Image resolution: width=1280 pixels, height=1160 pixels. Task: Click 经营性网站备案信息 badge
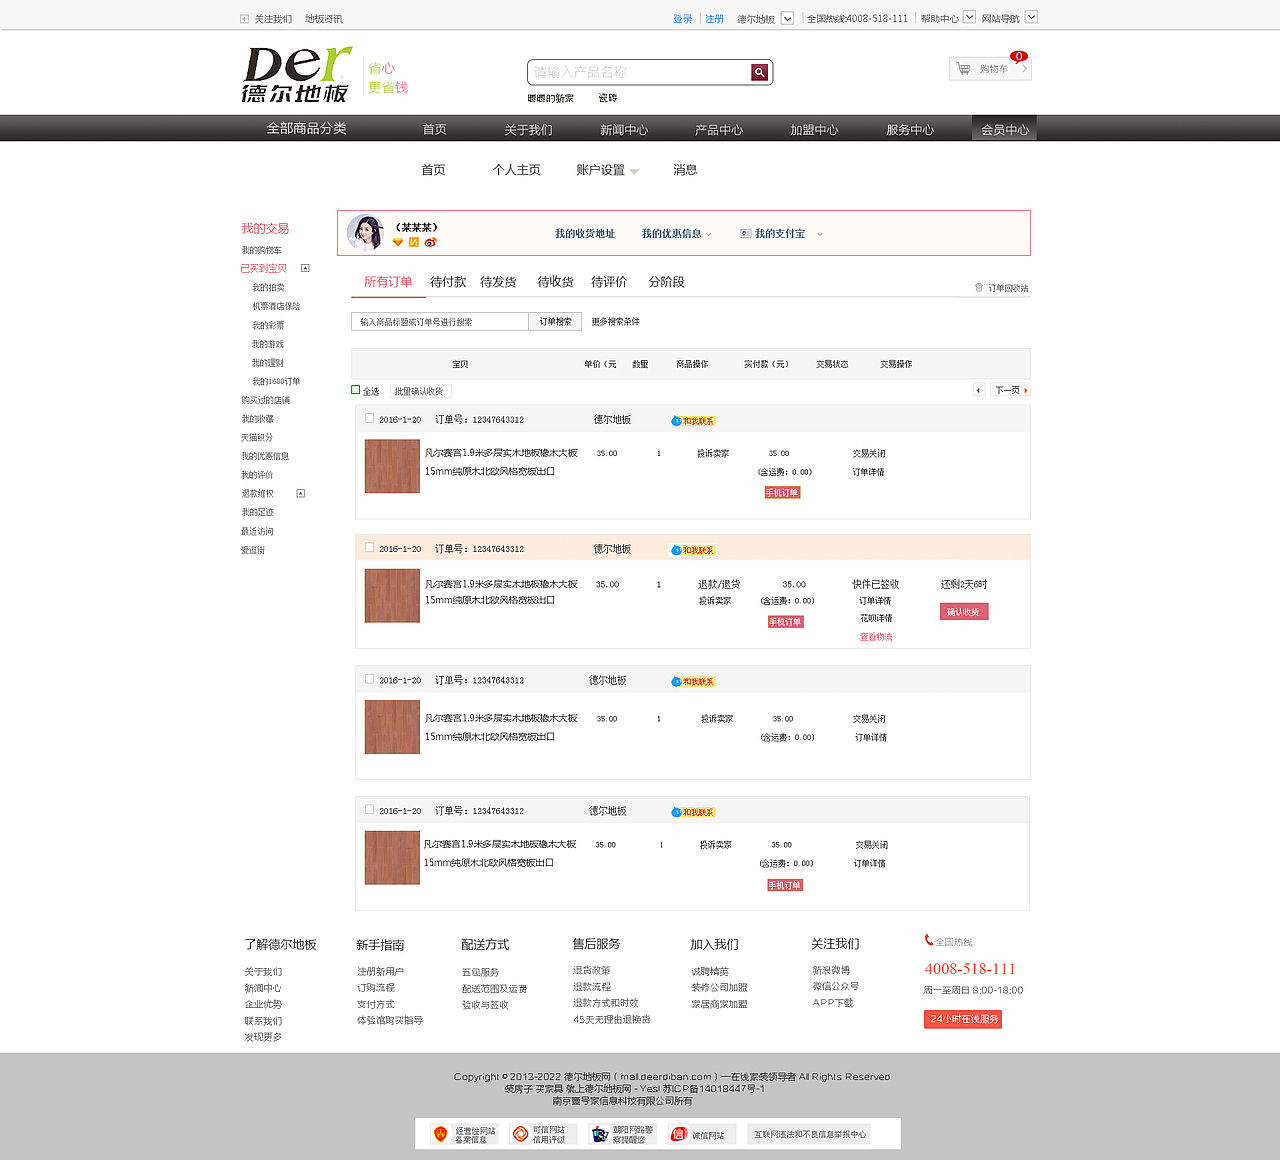point(465,1134)
